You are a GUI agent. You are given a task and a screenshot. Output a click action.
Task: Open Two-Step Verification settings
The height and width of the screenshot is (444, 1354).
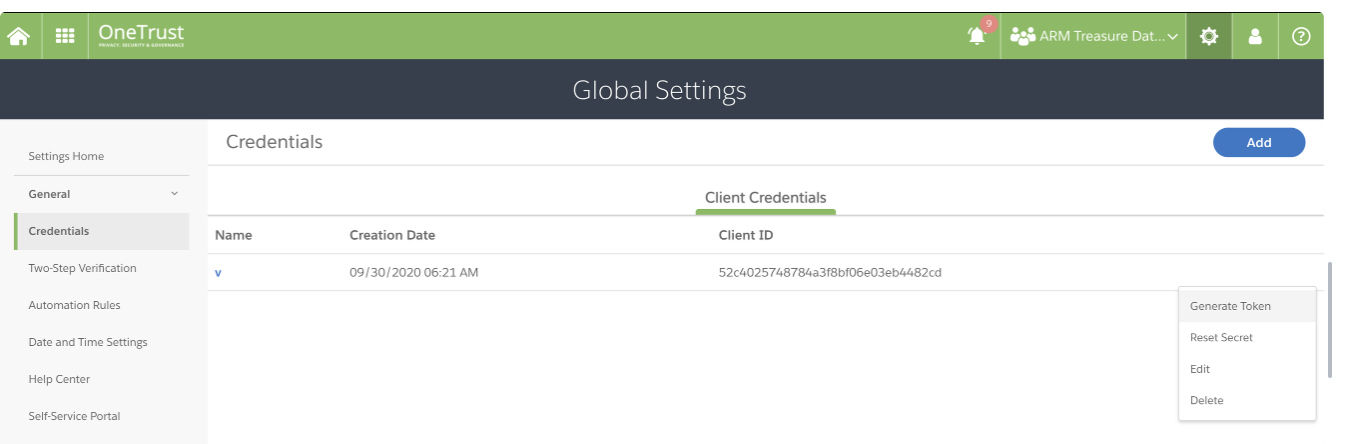[82, 268]
